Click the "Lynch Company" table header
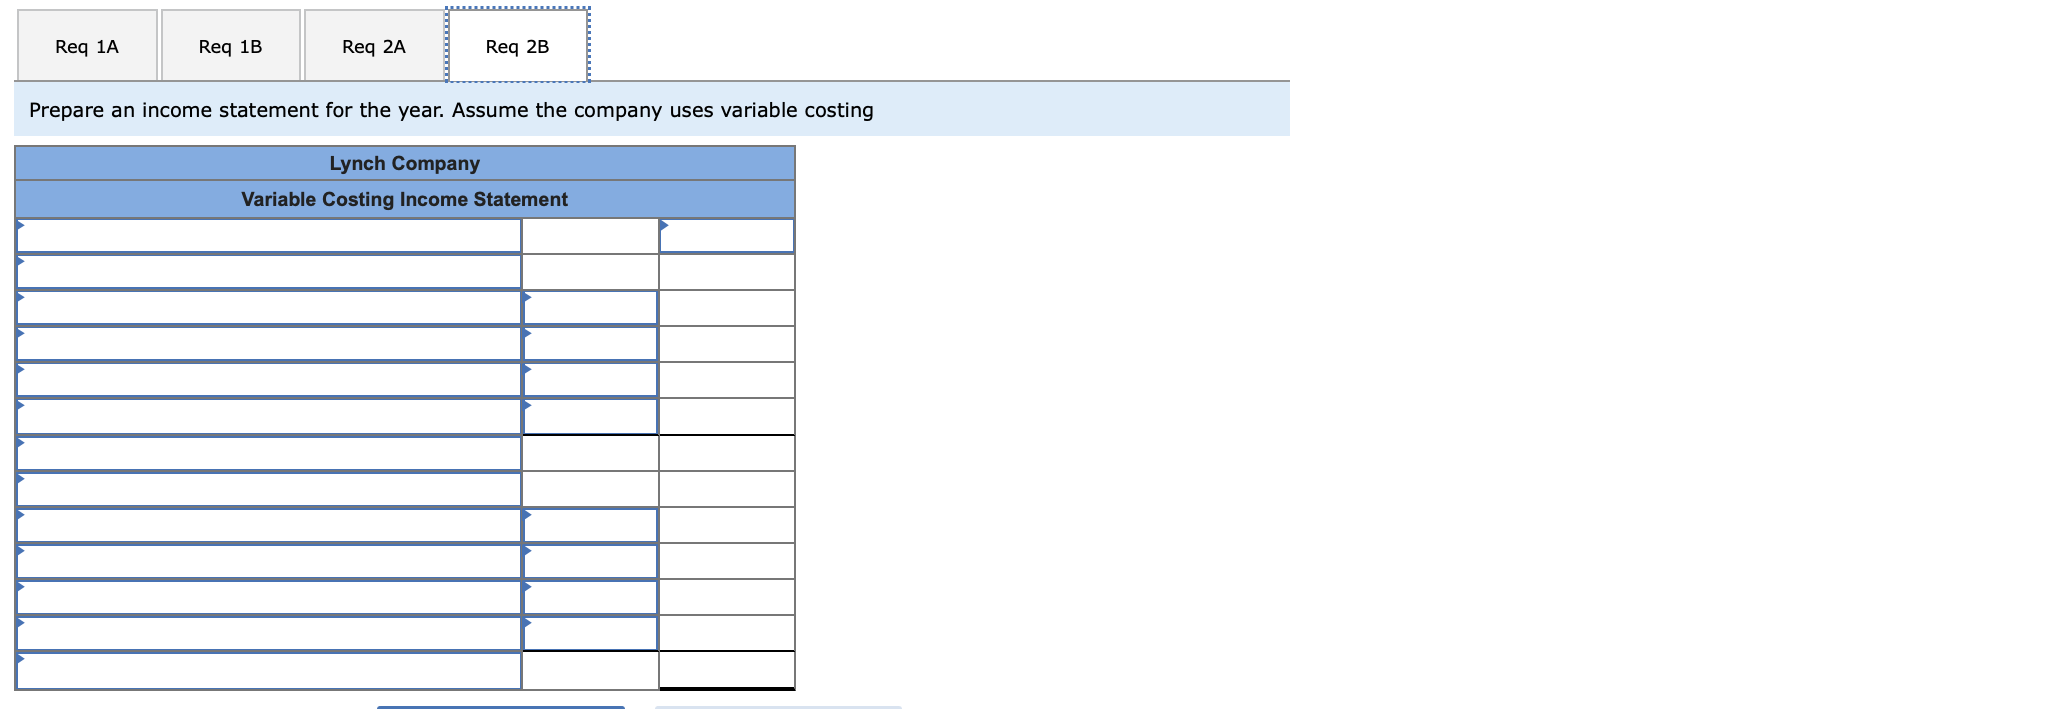The width and height of the screenshot is (2072, 709). [x=405, y=163]
